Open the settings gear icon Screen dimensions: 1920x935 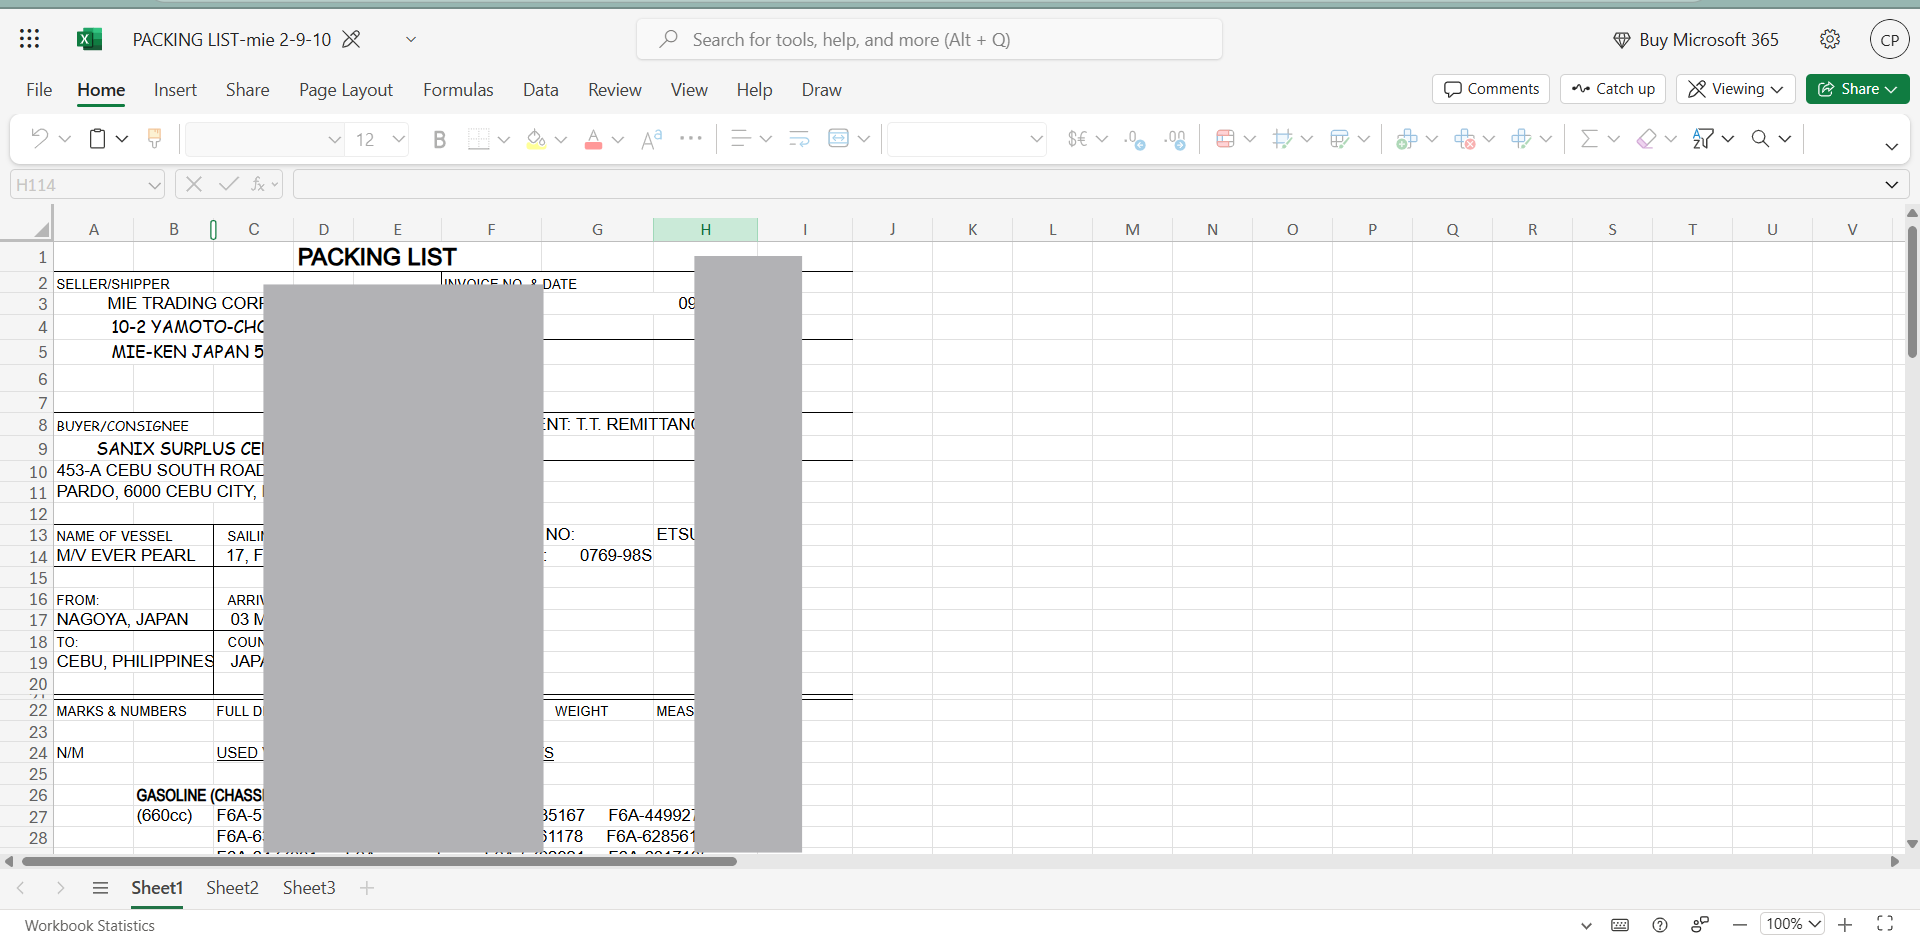[x=1830, y=39]
